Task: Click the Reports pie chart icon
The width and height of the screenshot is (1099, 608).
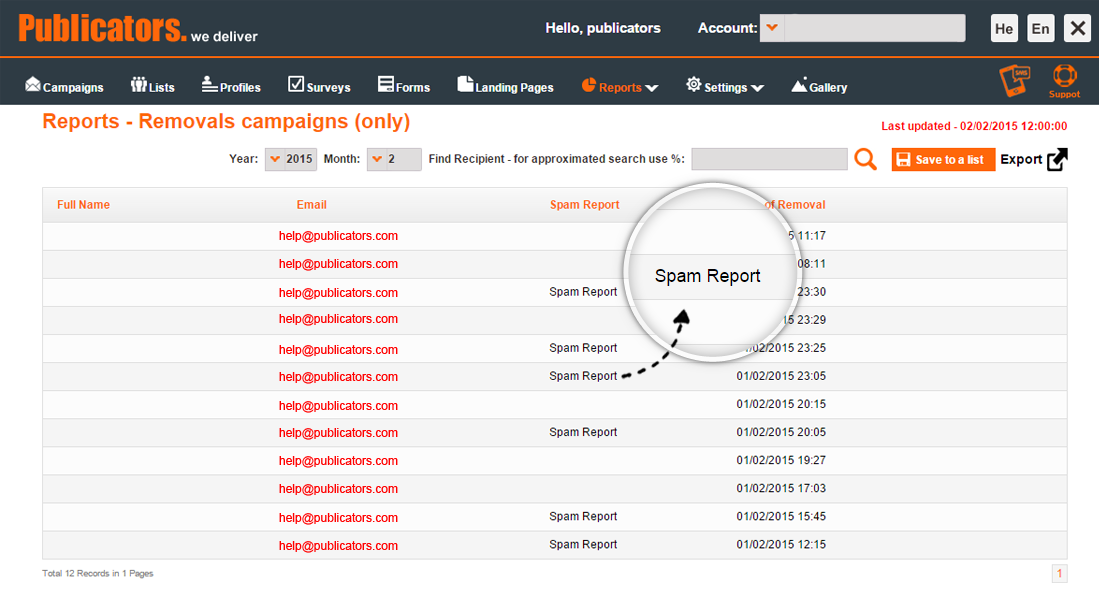Action: [589, 85]
